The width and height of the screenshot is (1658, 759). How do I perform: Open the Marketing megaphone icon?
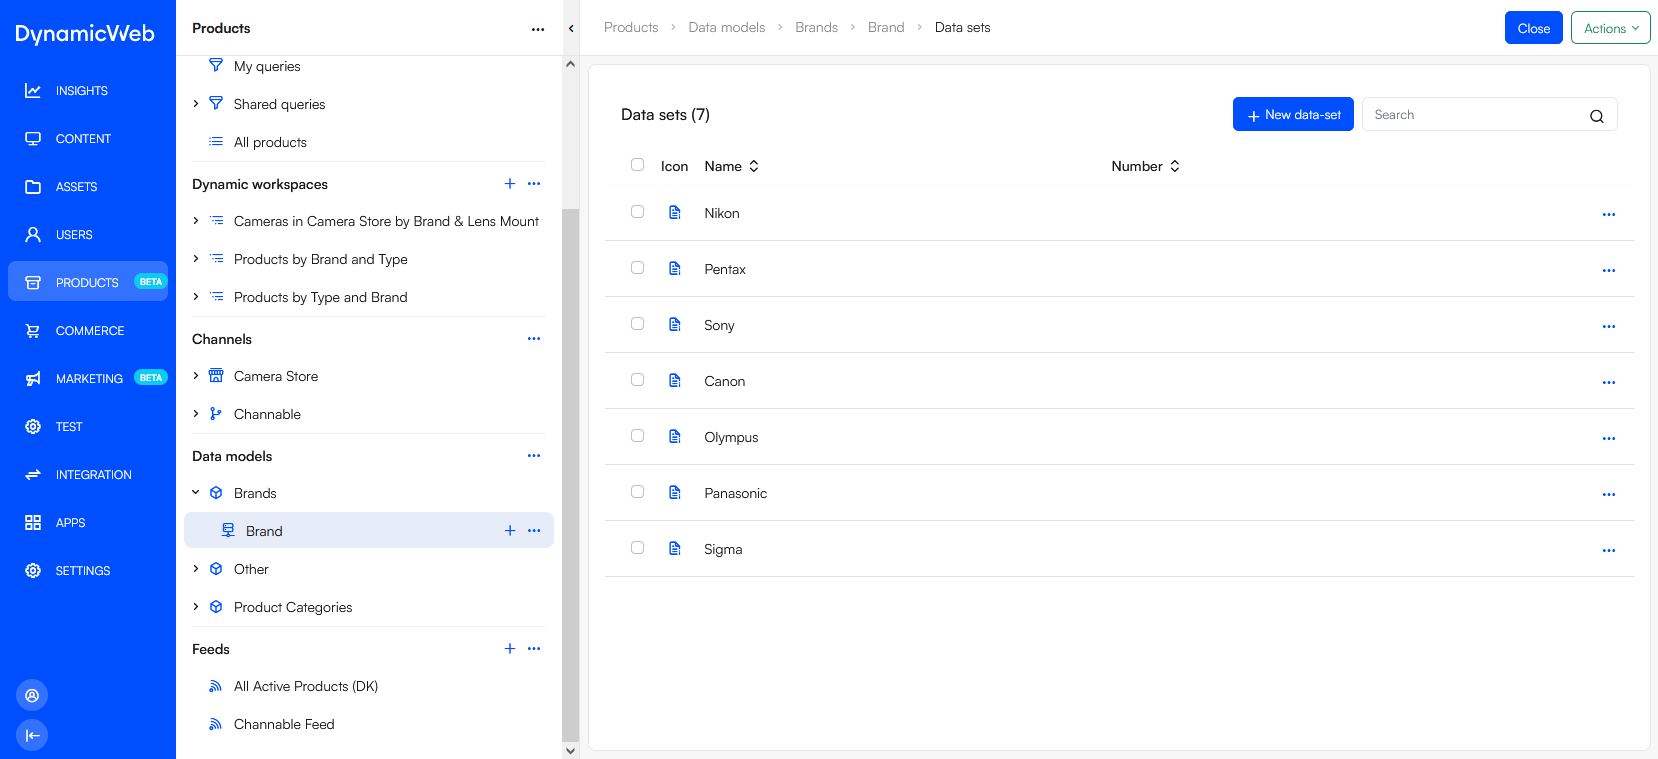[33, 379]
